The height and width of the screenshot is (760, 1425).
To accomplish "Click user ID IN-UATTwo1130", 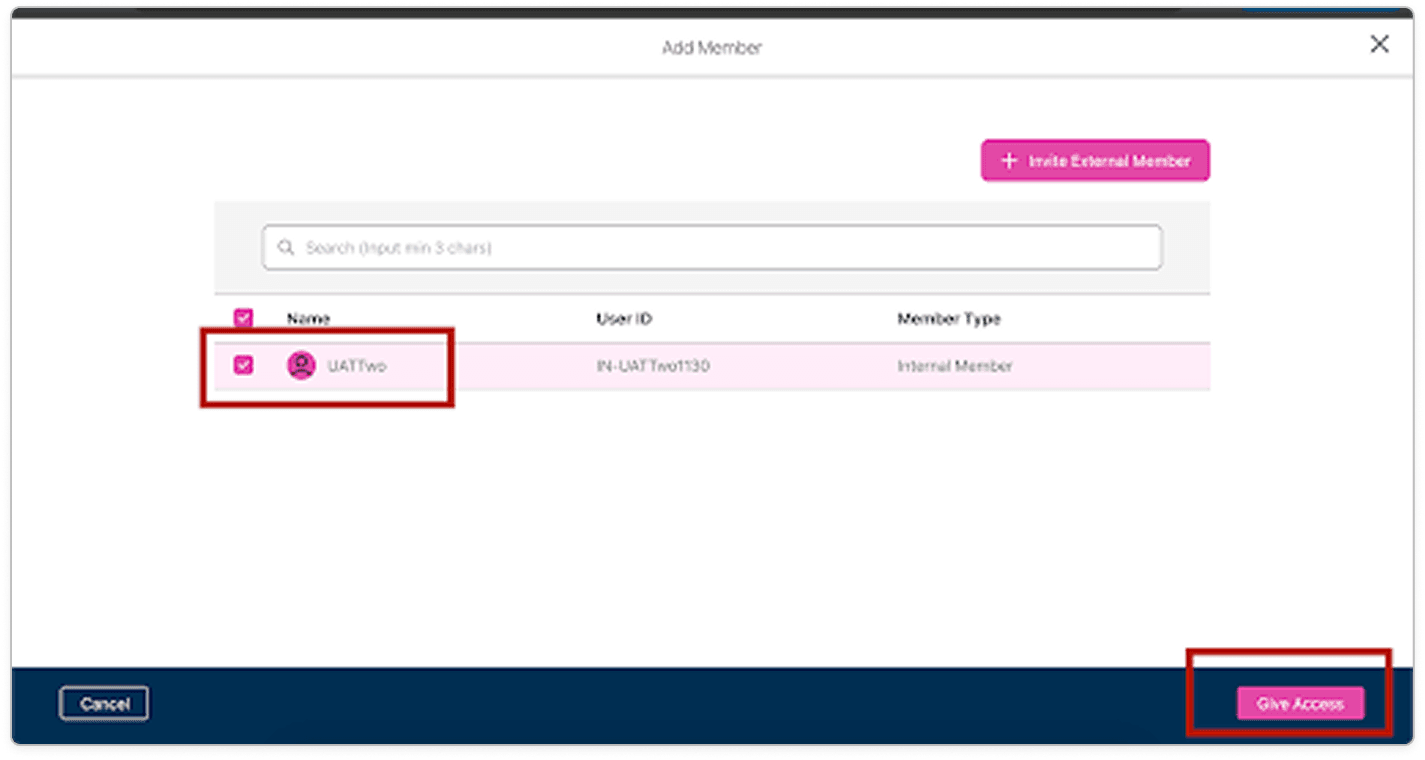I will (x=653, y=366).
